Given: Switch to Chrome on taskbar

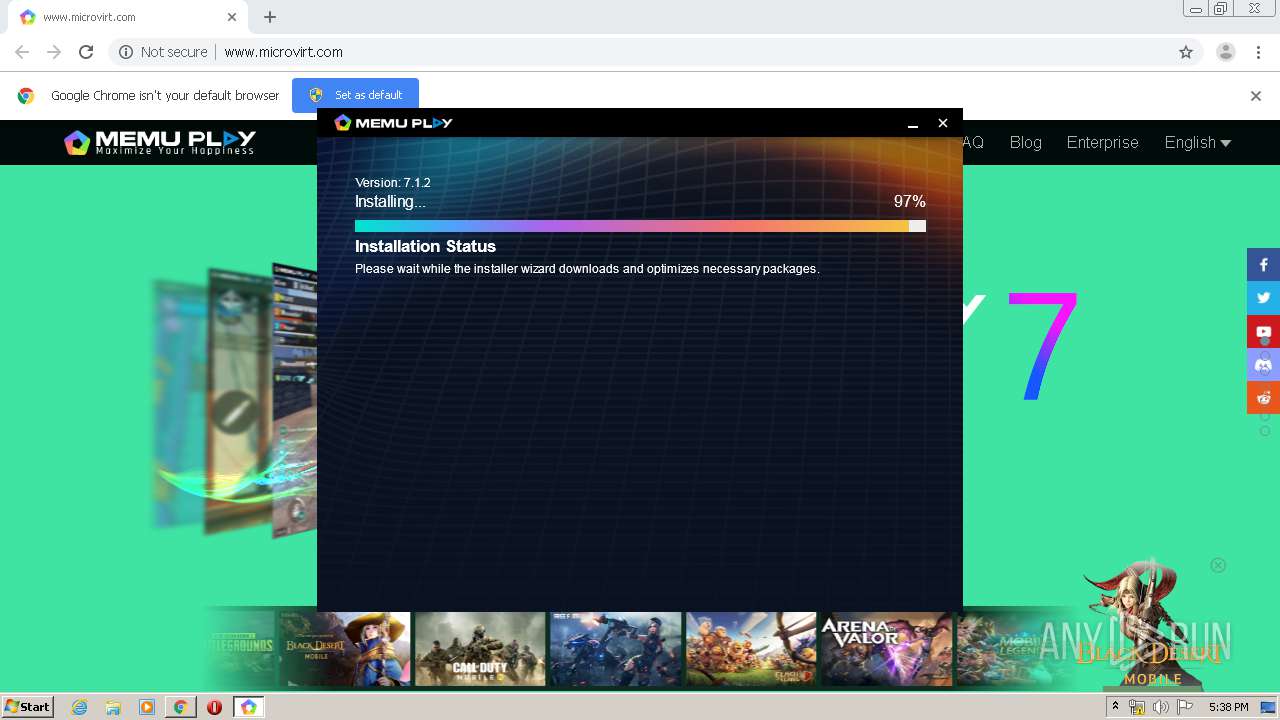Looking at the screenshot, I should pos(180,707).
